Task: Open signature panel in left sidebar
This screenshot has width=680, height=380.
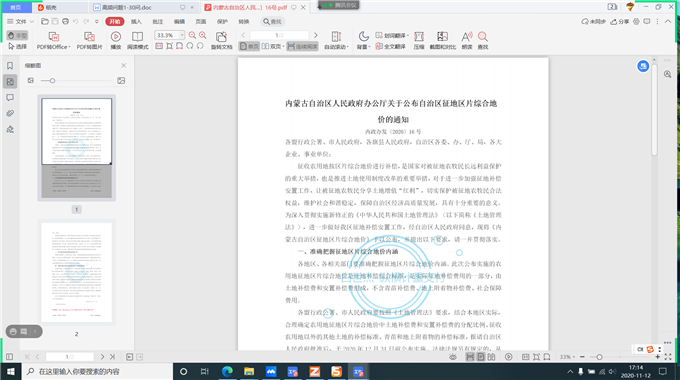Action: click(x=10, y=129)
